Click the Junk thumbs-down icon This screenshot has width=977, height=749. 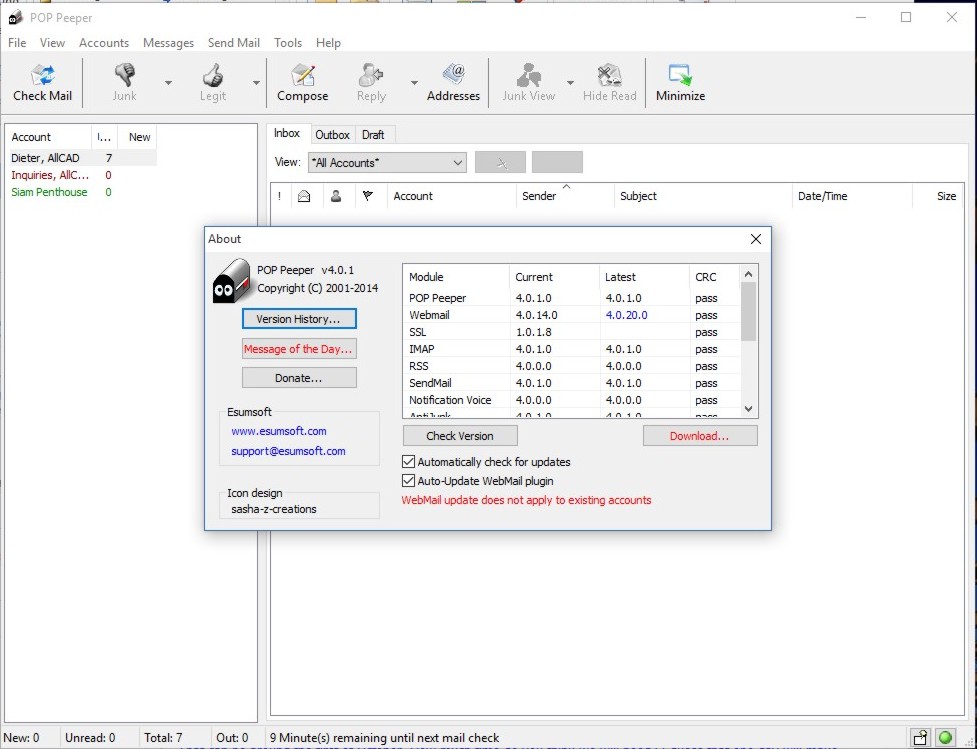125,75
